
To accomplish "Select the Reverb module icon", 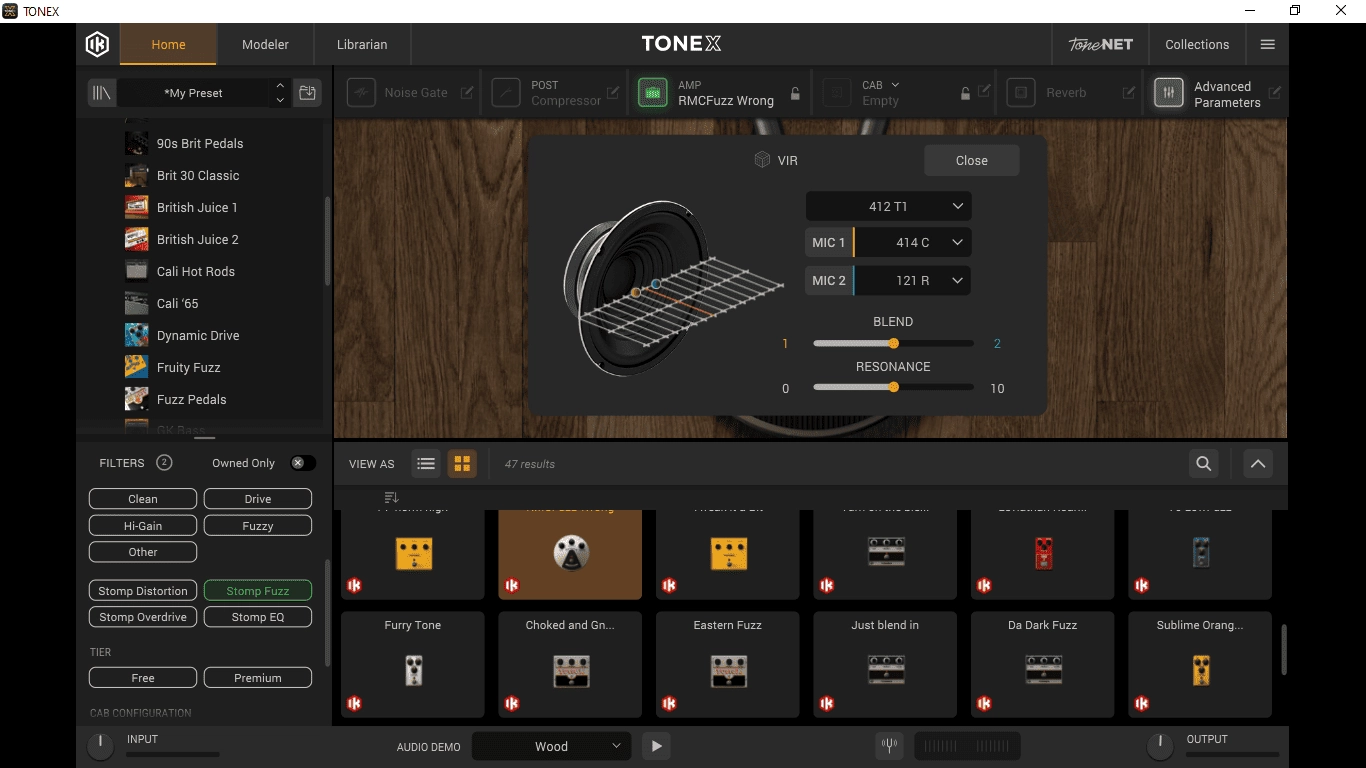I will pos(1020,93).
